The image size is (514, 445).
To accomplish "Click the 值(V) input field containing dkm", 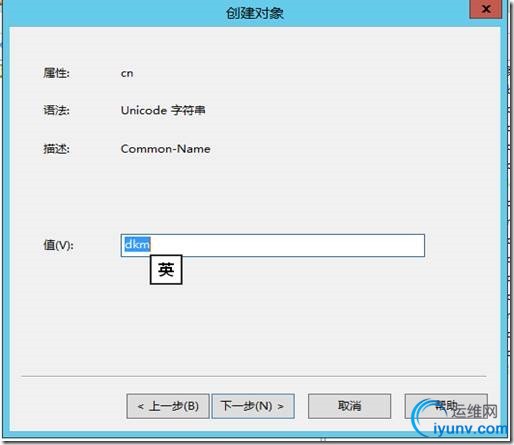I will pyautogui.click(x=272, y=245).
